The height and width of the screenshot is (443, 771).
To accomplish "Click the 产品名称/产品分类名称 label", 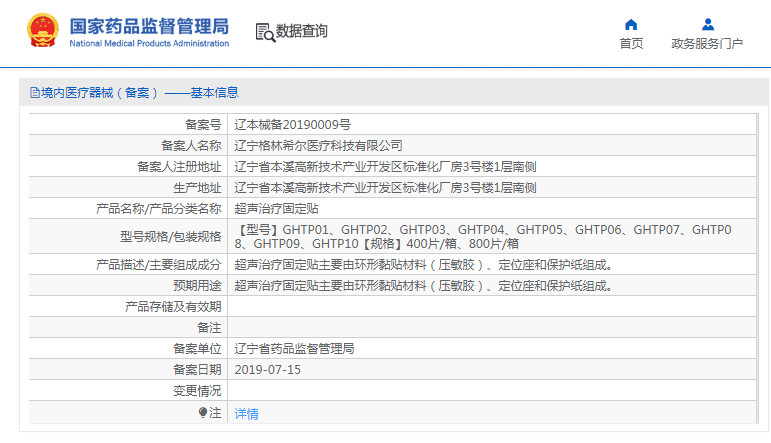I will [x=158, y=208].
